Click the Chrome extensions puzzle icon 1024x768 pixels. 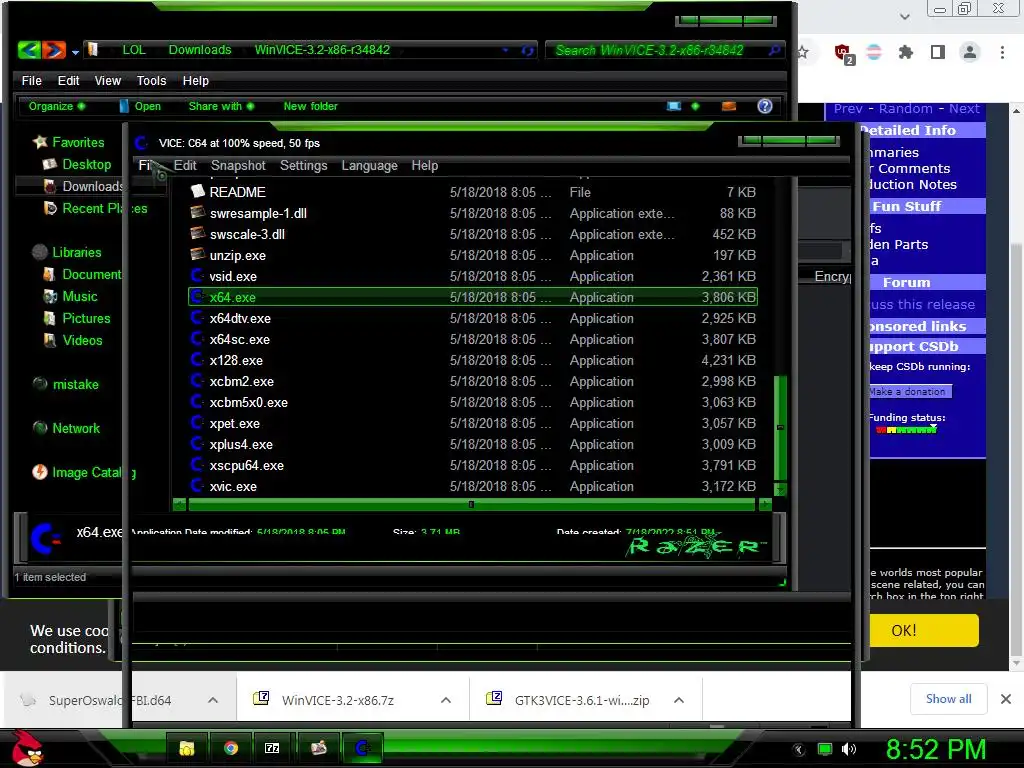(905, 52)
